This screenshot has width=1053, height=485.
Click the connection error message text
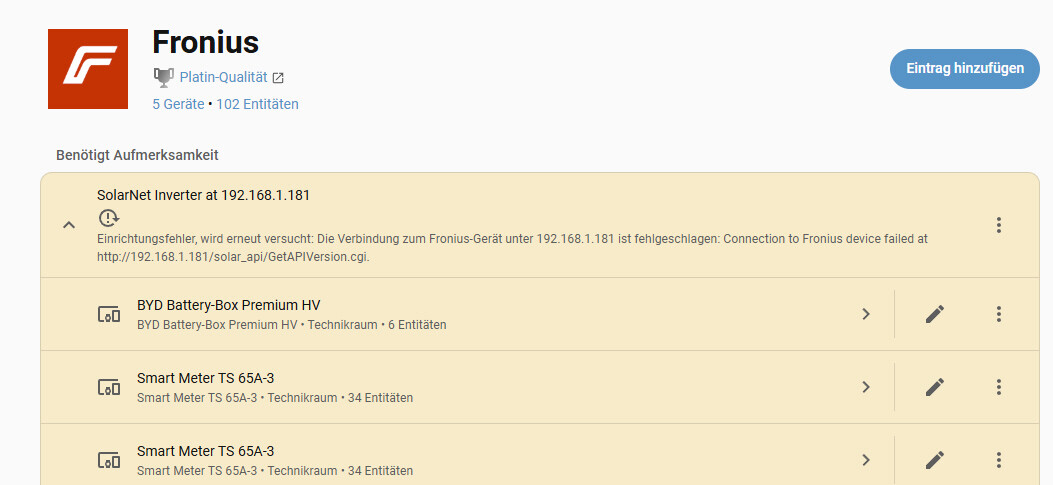point(512,248)
